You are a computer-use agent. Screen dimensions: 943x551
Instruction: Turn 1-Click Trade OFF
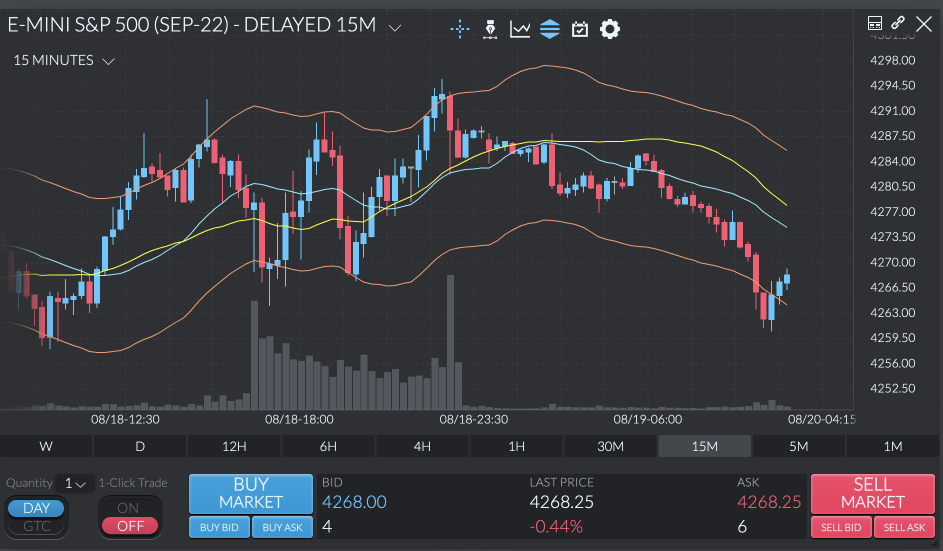[130, 526]
